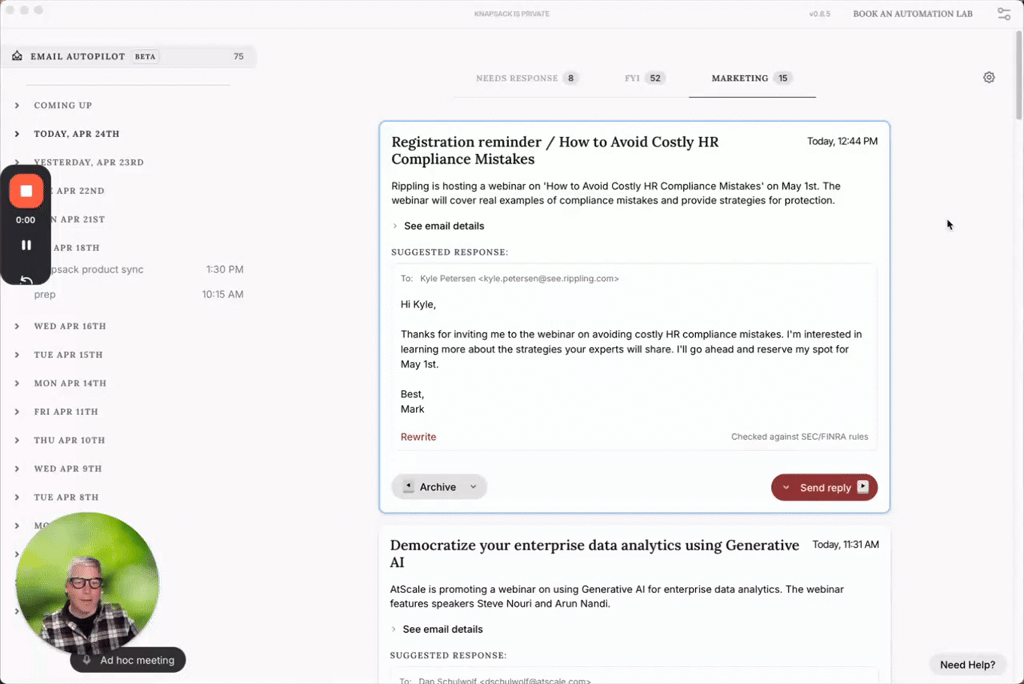Send the suggested reply to Kyle

[824, 487]
